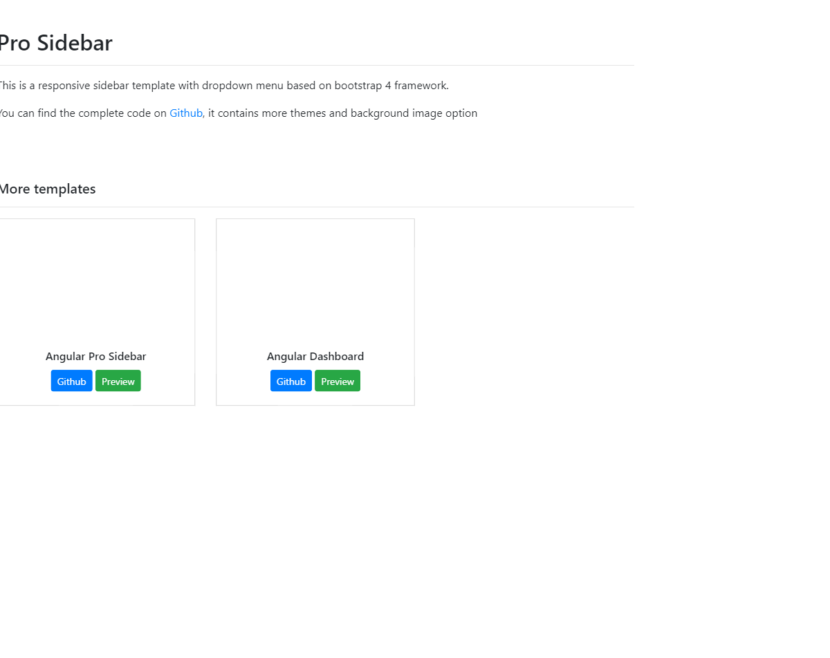Click the divider line below Pro Sidebar heading
Screen dimensions: 830x658
[317, 66]
